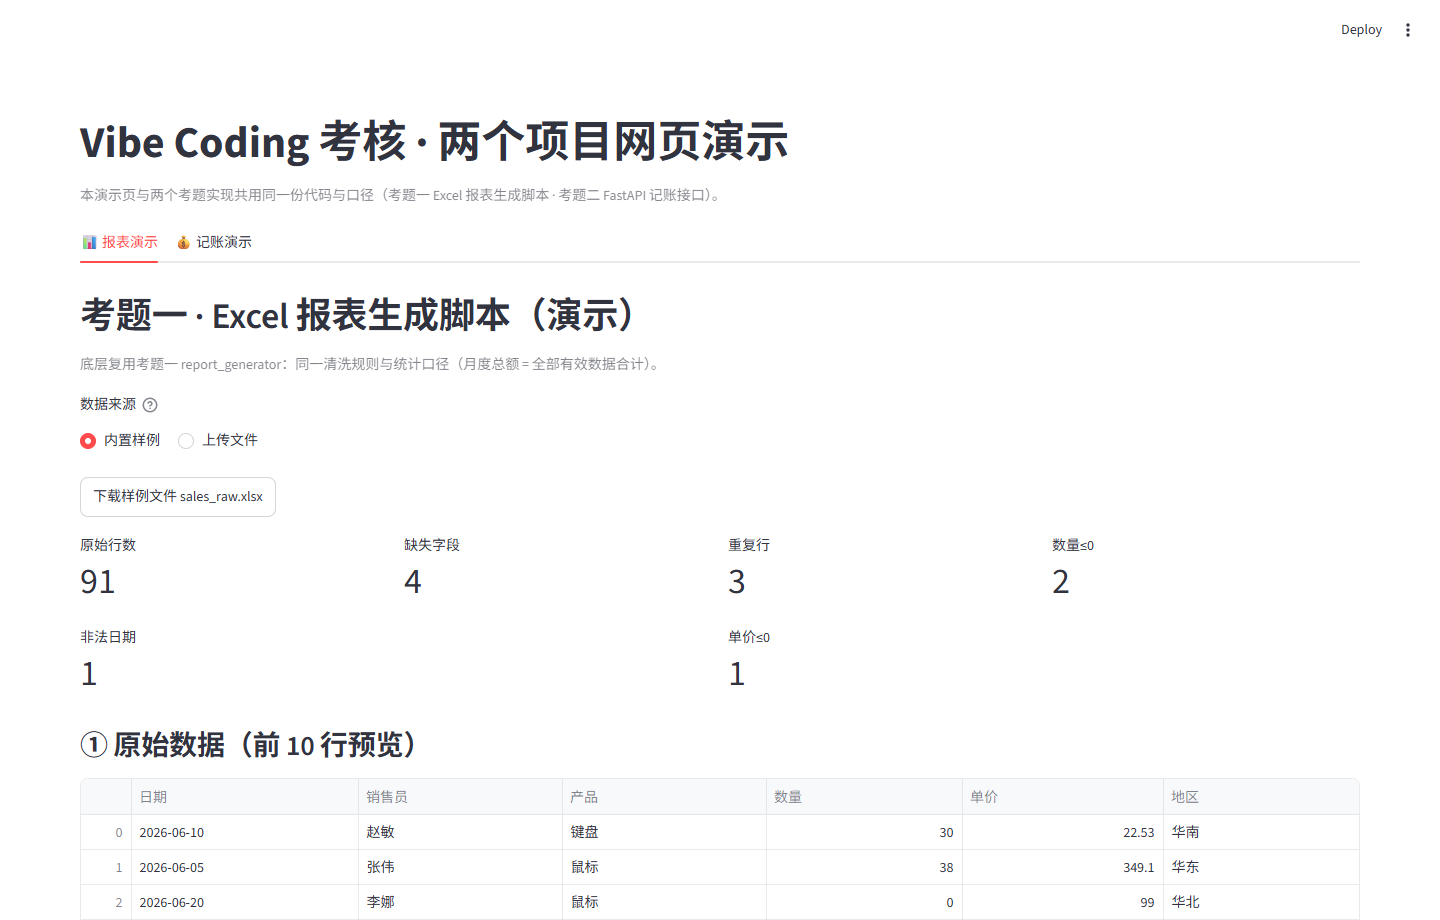Click the money bag icon on 记账演示 tab

pos(183,242)
